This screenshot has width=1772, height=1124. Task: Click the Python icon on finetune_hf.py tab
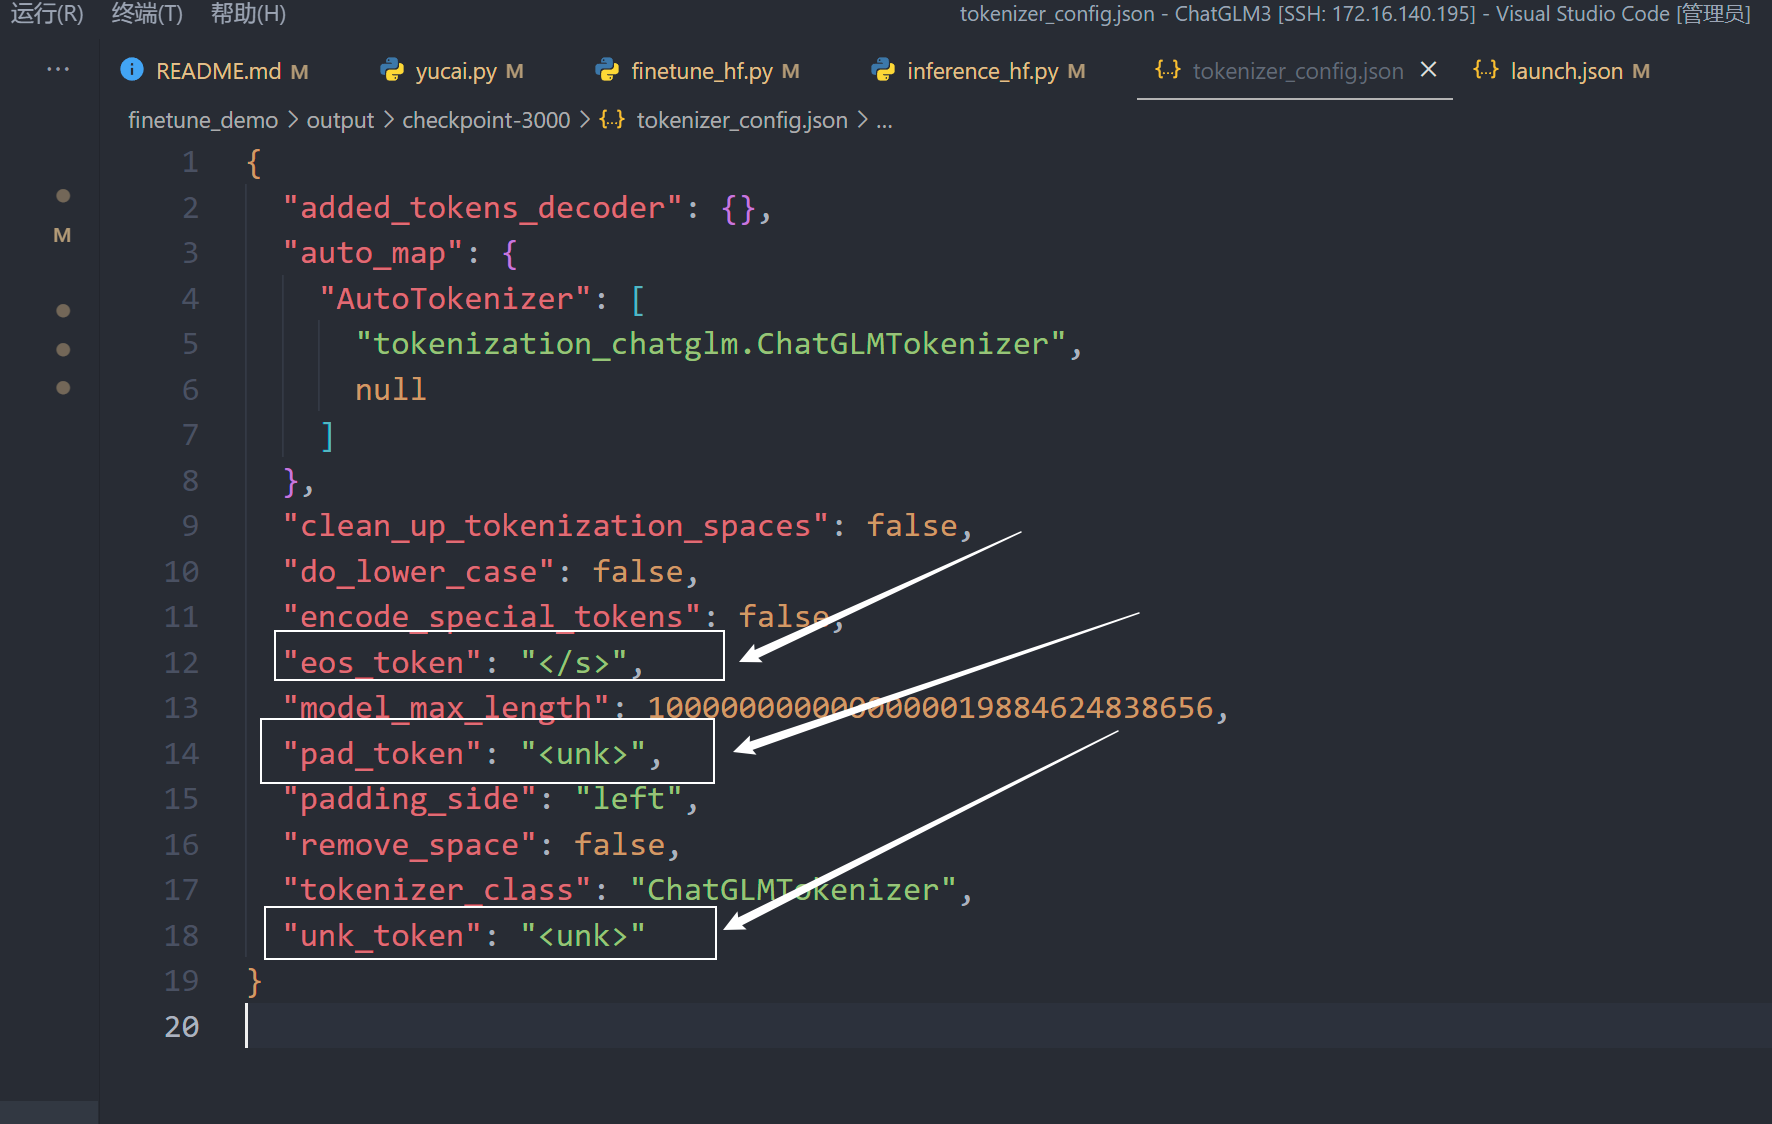click(x=607, y=69)
